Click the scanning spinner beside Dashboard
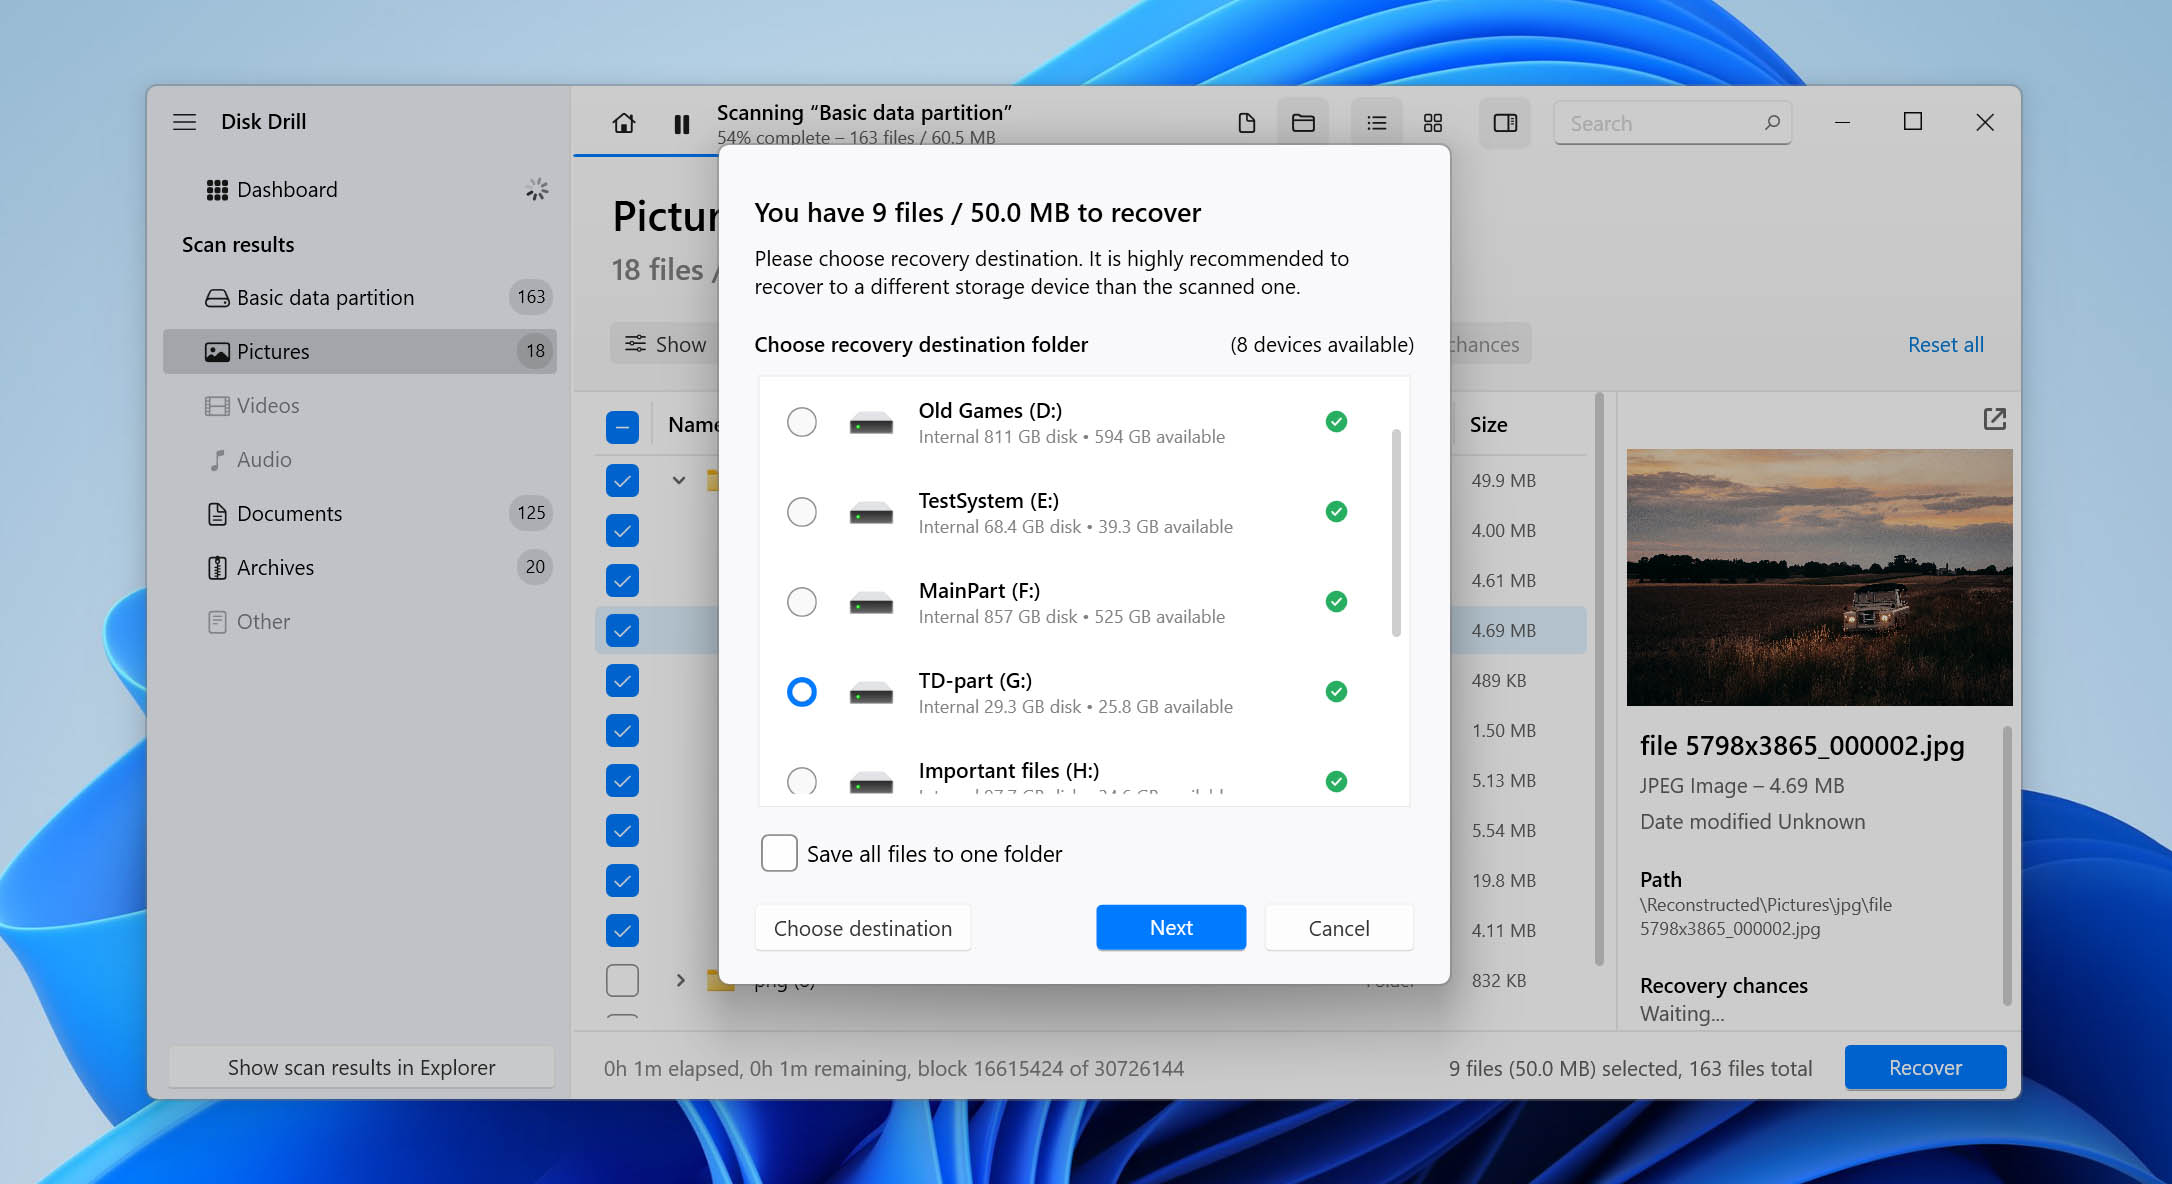Image resolution: width=2172 pixels, height=1184 pixels. tap(537, 190)
